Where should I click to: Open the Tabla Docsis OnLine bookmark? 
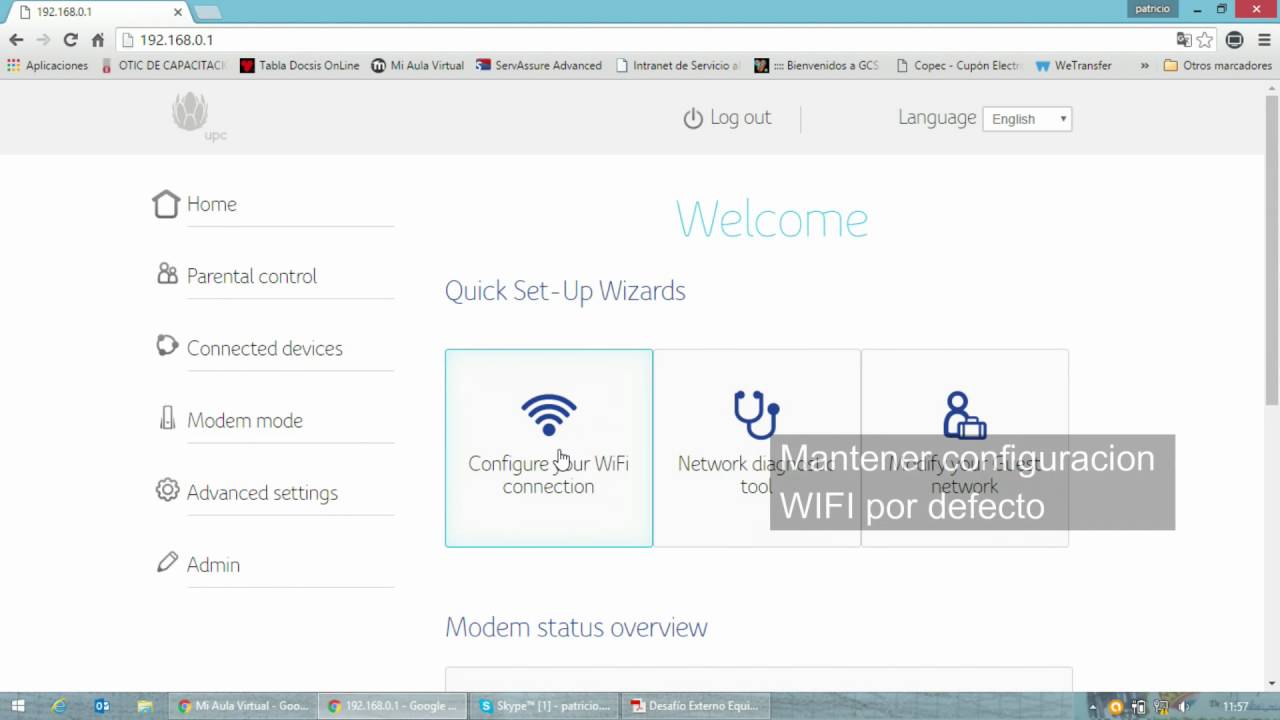[300, 65]
